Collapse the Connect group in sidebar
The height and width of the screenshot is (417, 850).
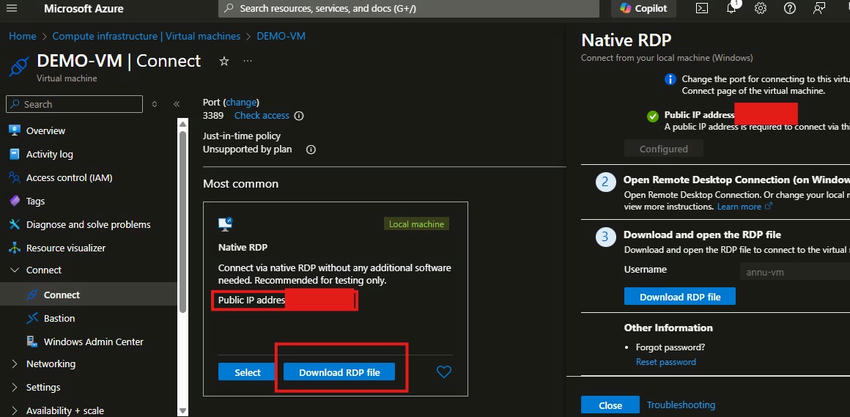click(15, 270)
